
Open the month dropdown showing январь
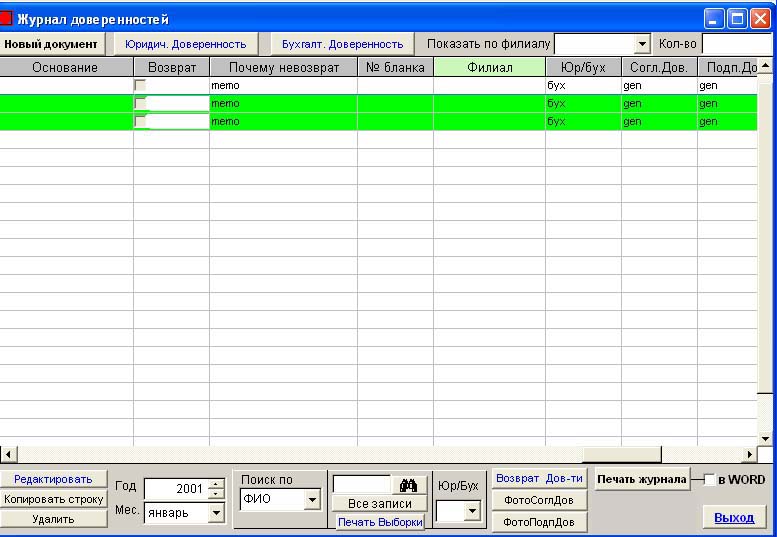216,513
